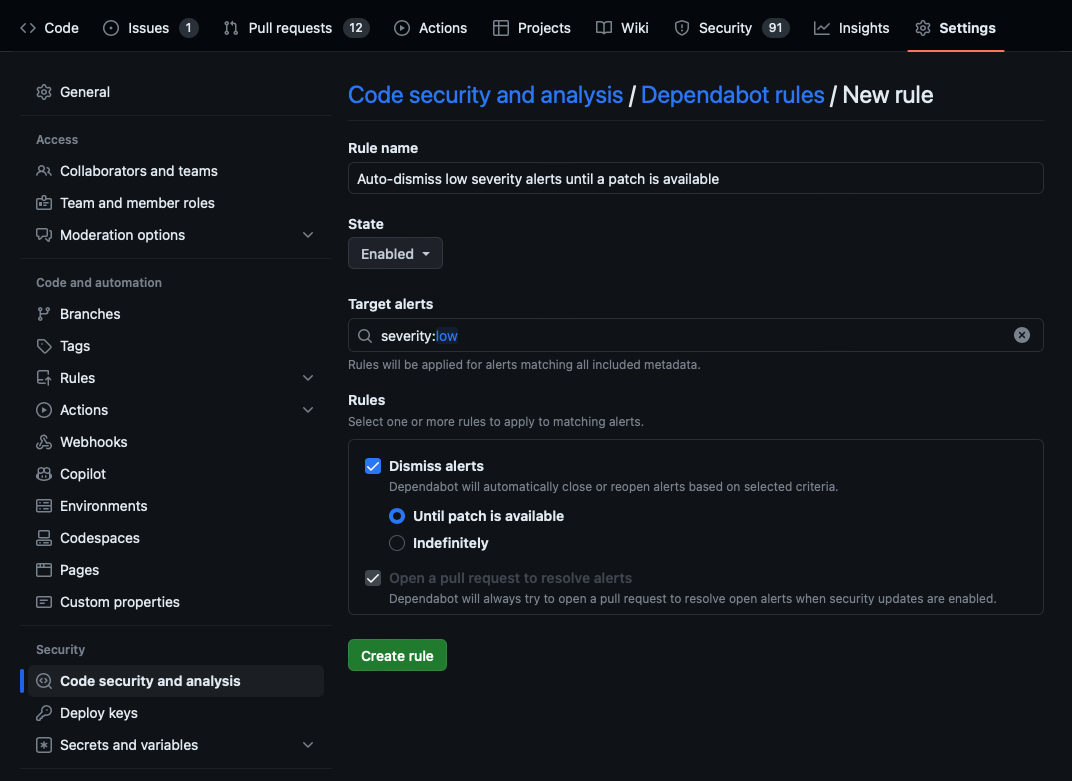Select the Copilot settings icon

tap(45, 473)
